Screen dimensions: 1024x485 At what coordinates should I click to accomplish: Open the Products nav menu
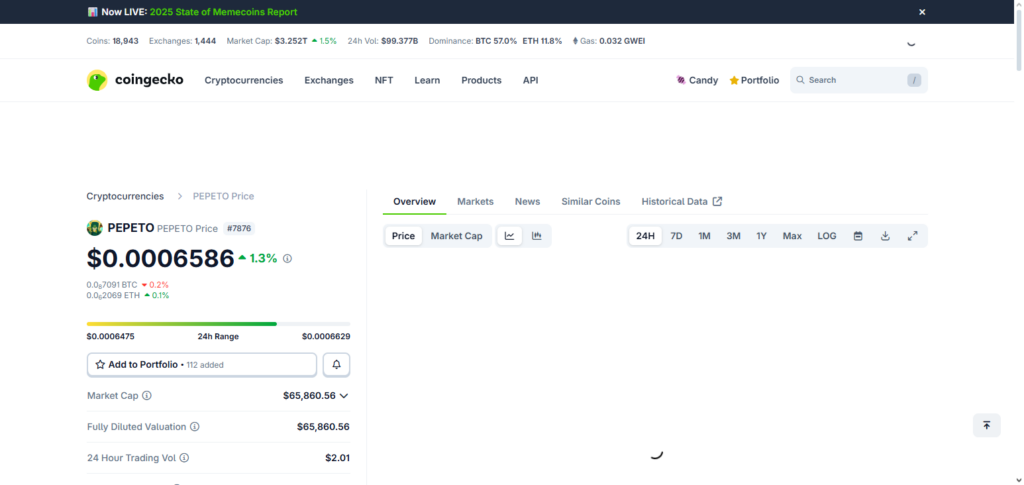pyautogui.click(x=481, y=80)
